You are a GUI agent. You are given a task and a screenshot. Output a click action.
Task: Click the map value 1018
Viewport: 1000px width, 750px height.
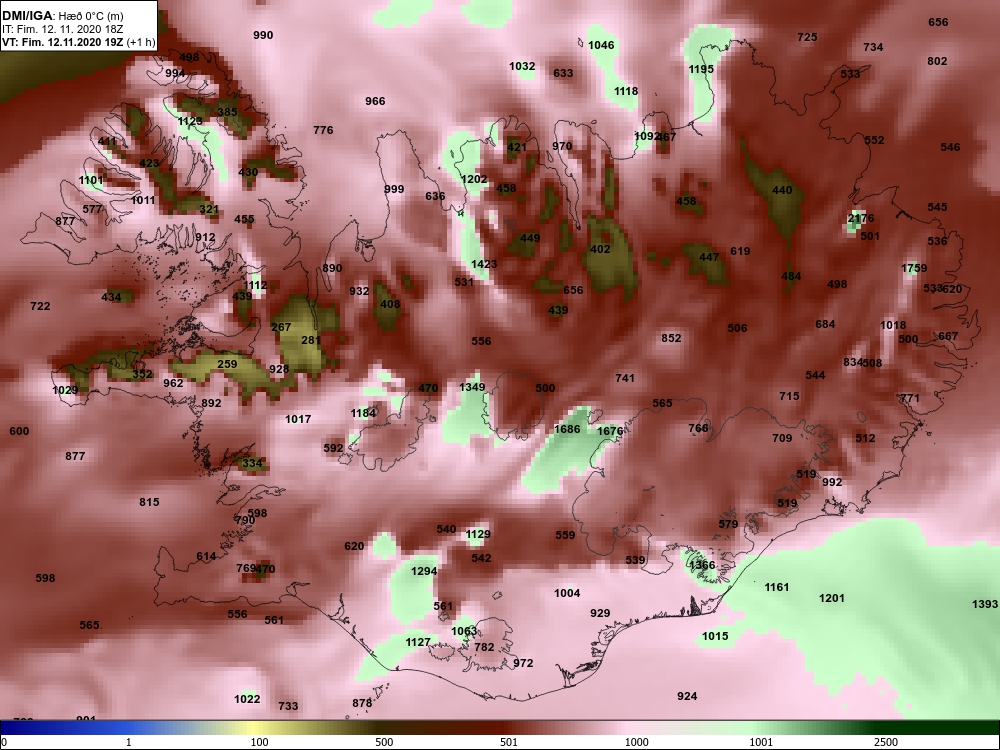(x=893, y=325)
